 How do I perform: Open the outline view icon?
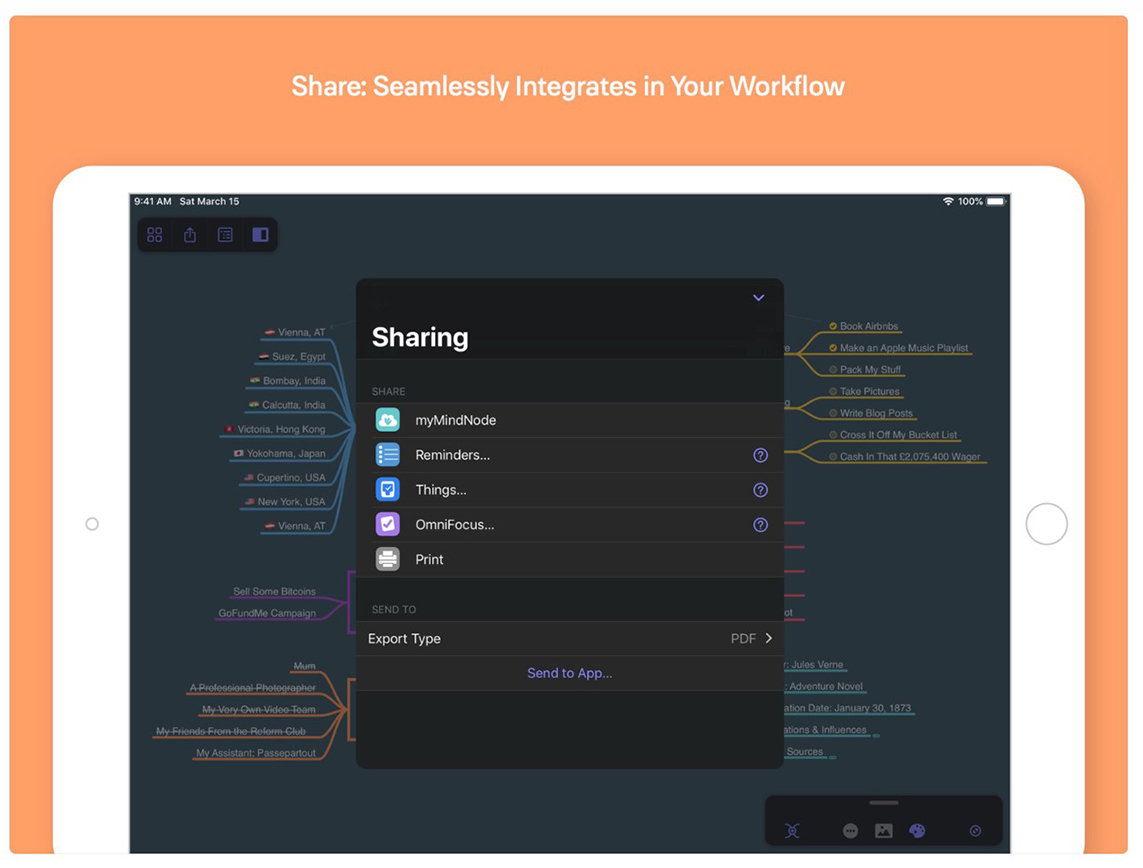coord(225,235)
